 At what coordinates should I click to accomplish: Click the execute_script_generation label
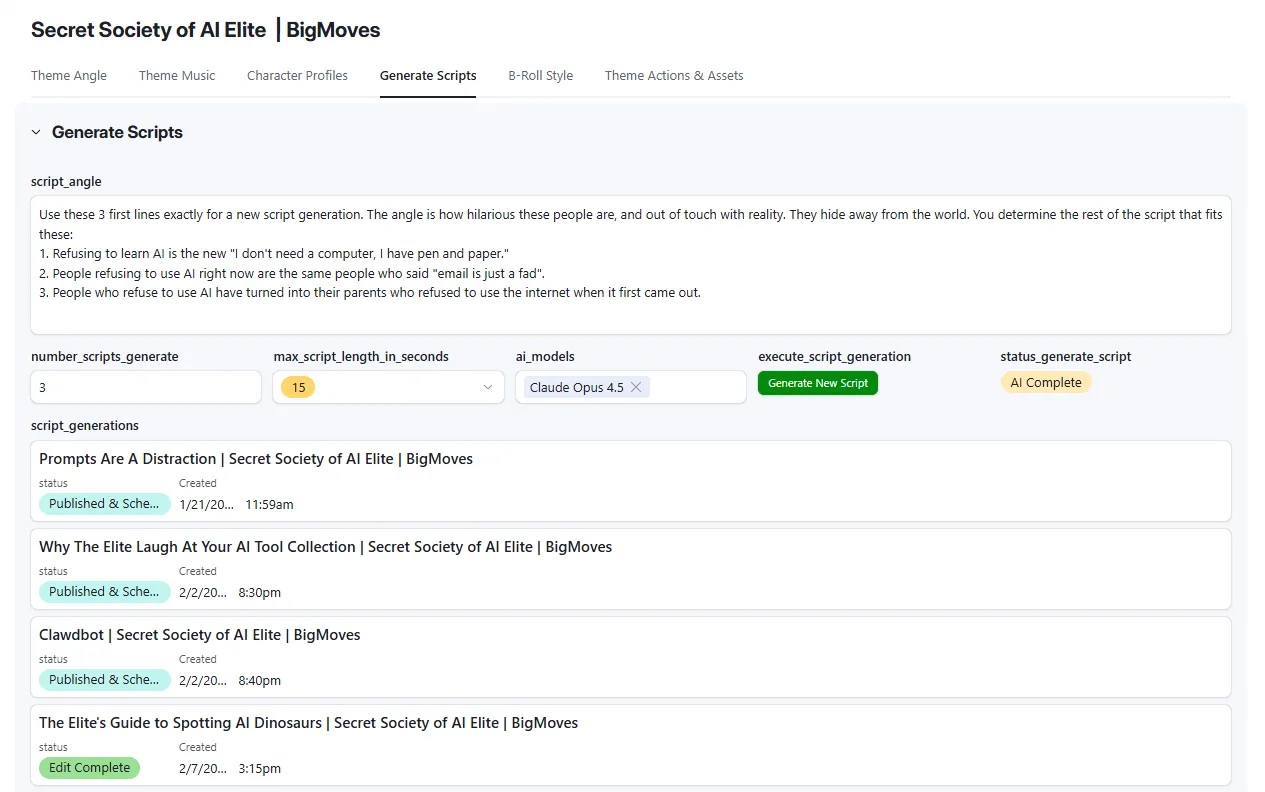(835, 356)
